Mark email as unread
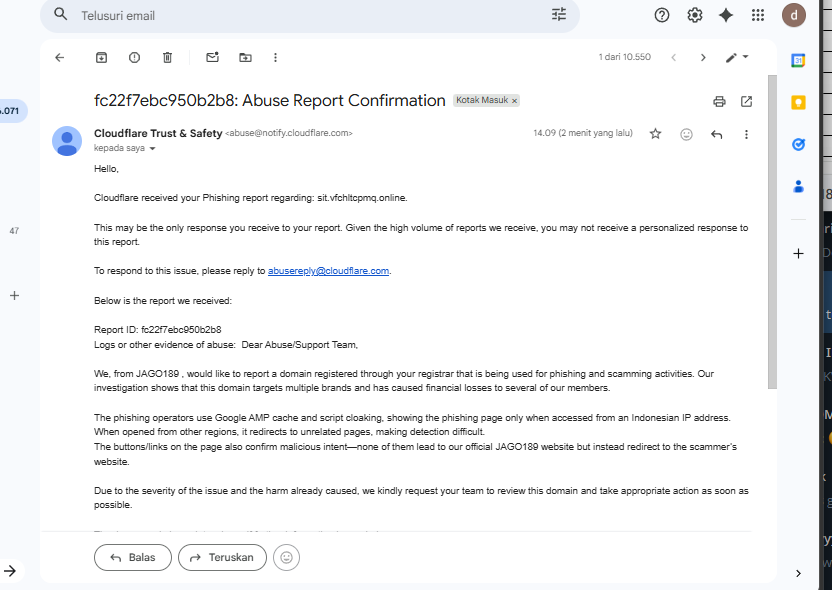 coord(212,57)
